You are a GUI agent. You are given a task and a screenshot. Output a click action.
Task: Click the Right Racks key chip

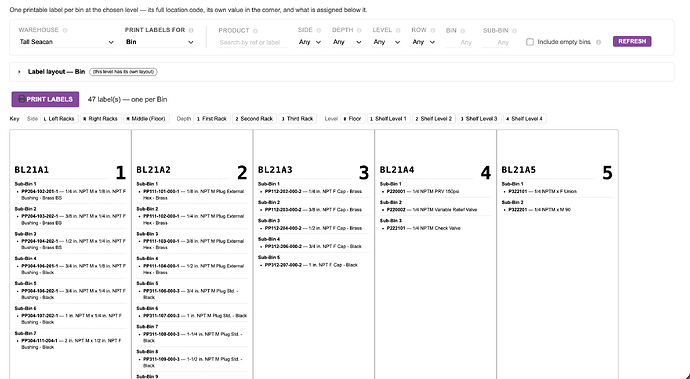tap(101, 119)
